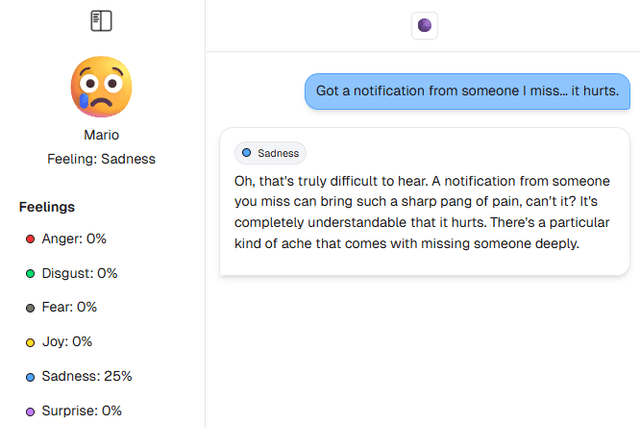This screenshot has height=428, width=640.
Task: Select the 'Disgust: 0%' entry
Action: [80, 273]
